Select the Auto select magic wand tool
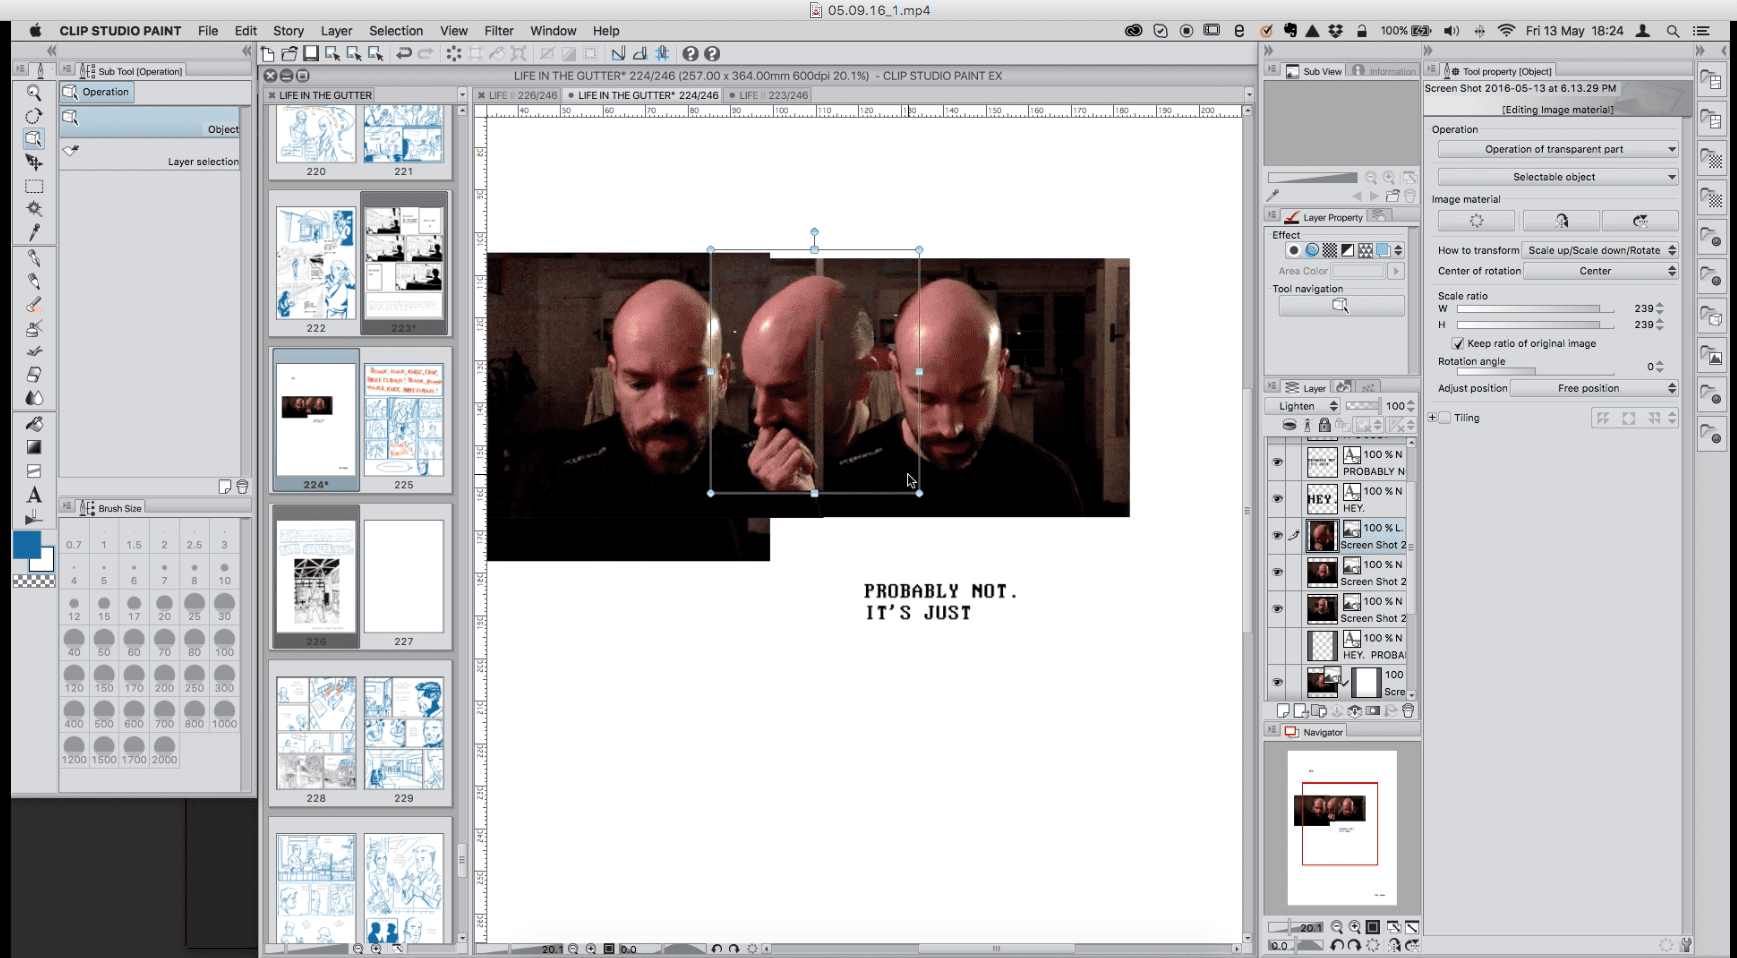1737x958 pixels. pyautogui.click(x=34, y=209)
